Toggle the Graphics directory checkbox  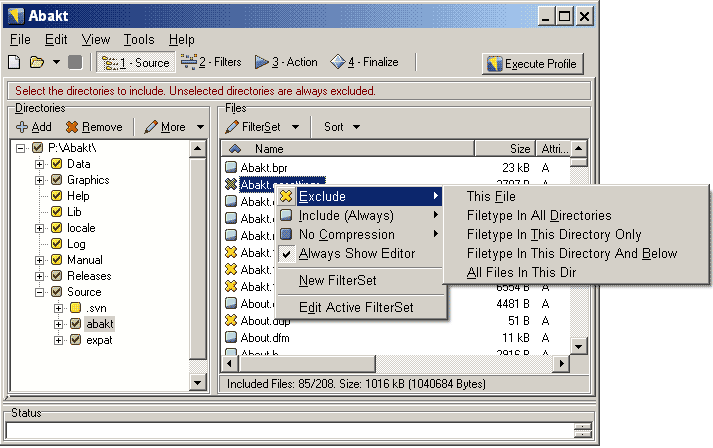click(56, 180)
